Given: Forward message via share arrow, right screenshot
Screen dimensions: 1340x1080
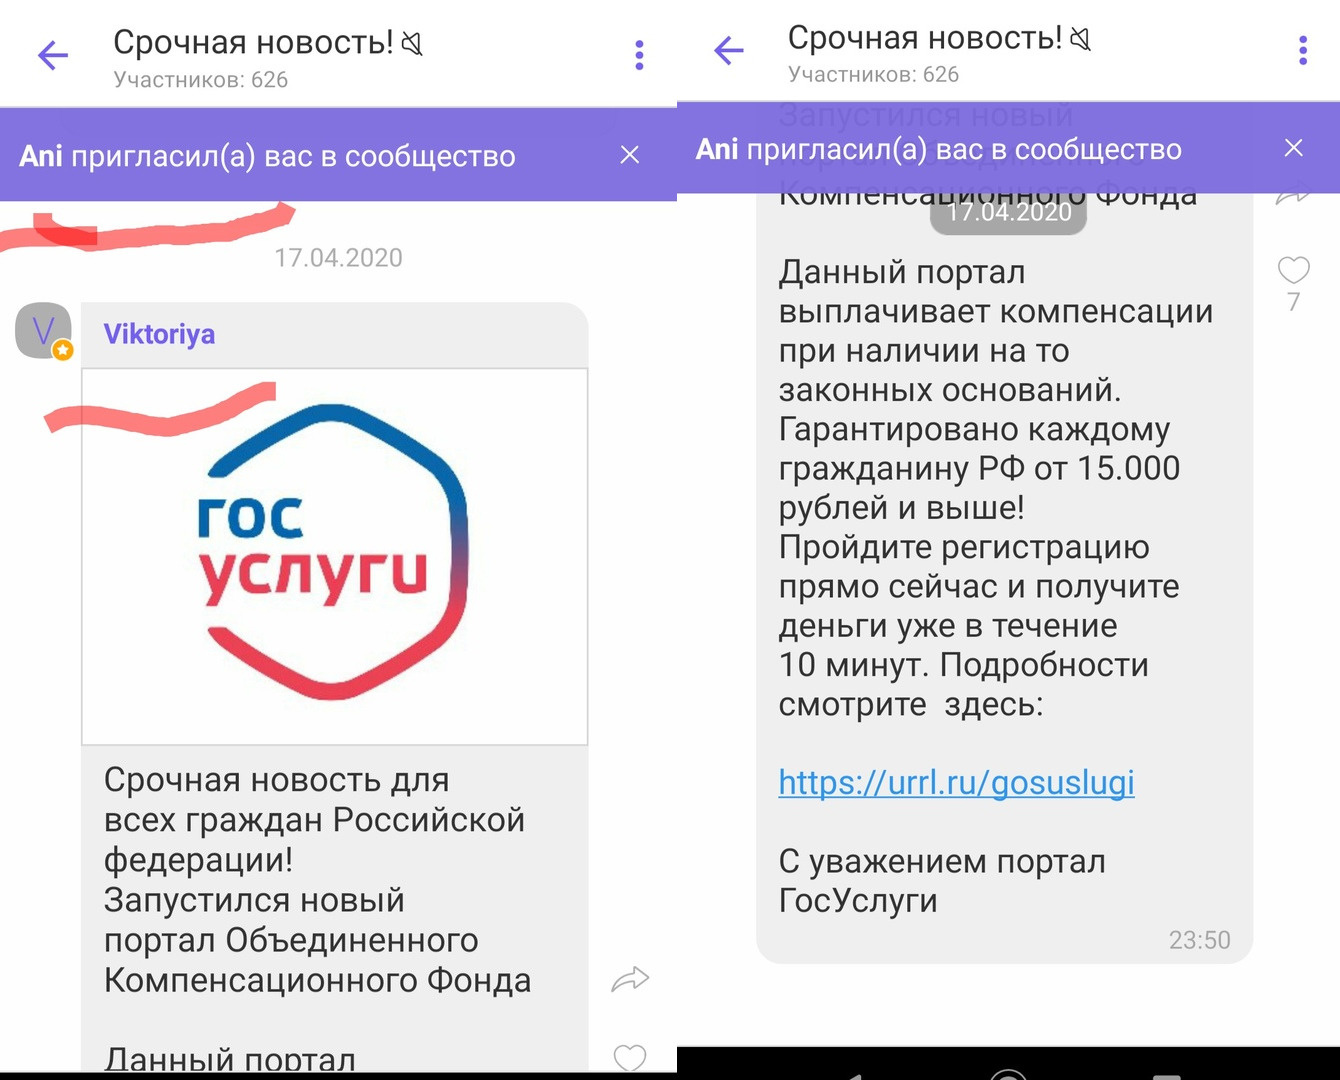Looking at the screenshot, I should click(x=1294, y=196).
